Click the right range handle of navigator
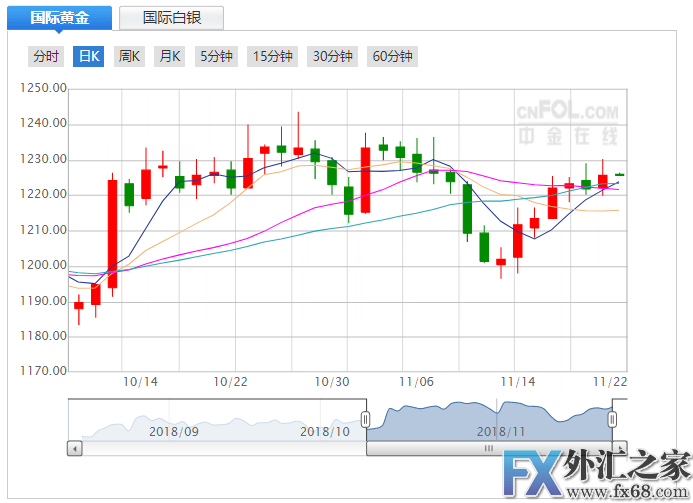 613,419
